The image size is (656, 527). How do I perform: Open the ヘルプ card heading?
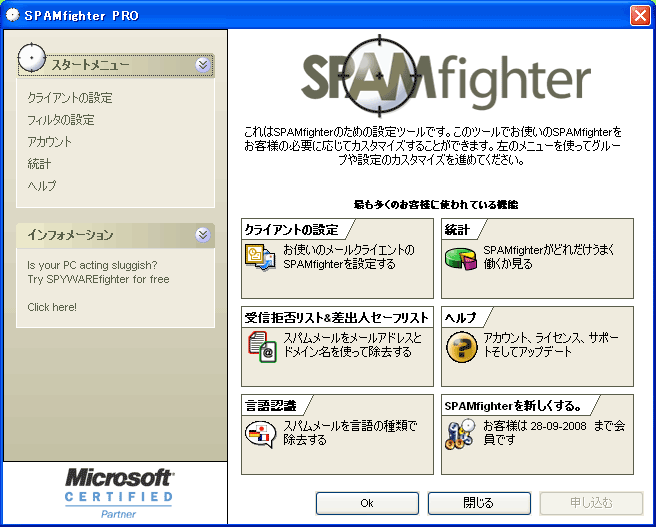click(x=460, y=317)
